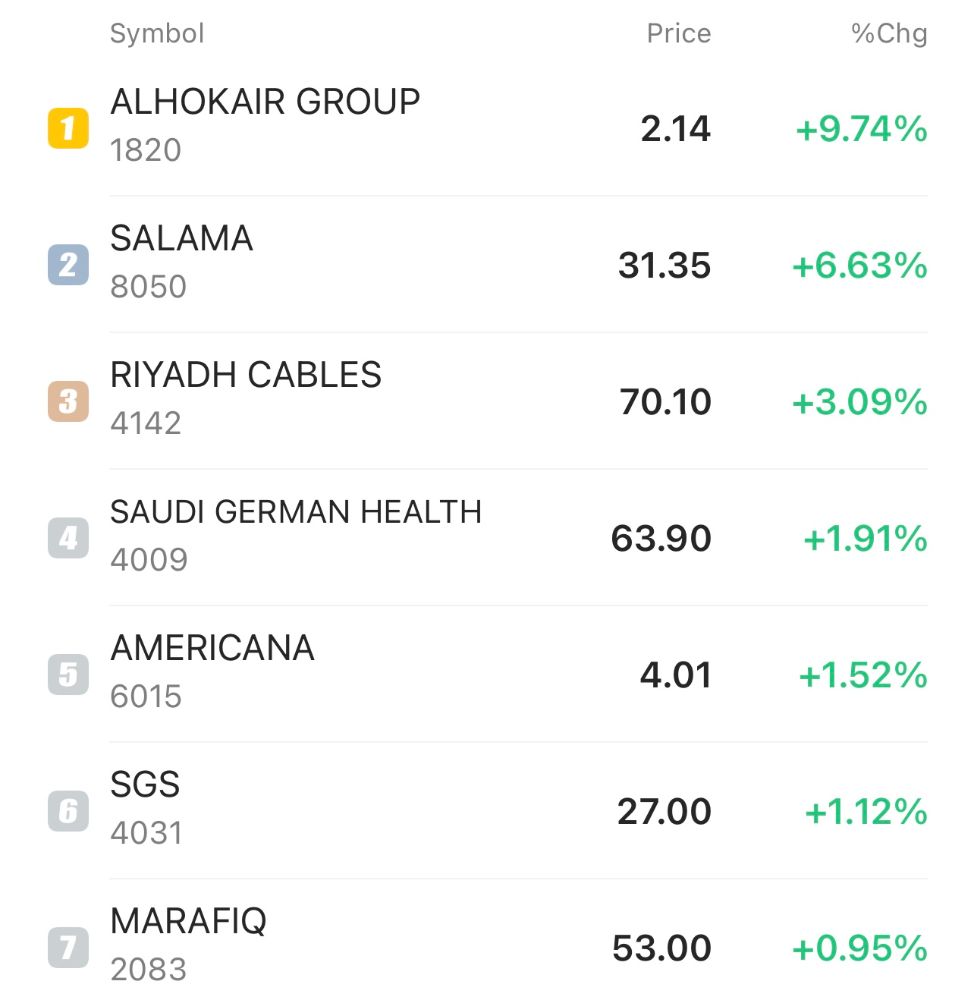Click the grey rank 7 badge icon

(x=68, y=948)
